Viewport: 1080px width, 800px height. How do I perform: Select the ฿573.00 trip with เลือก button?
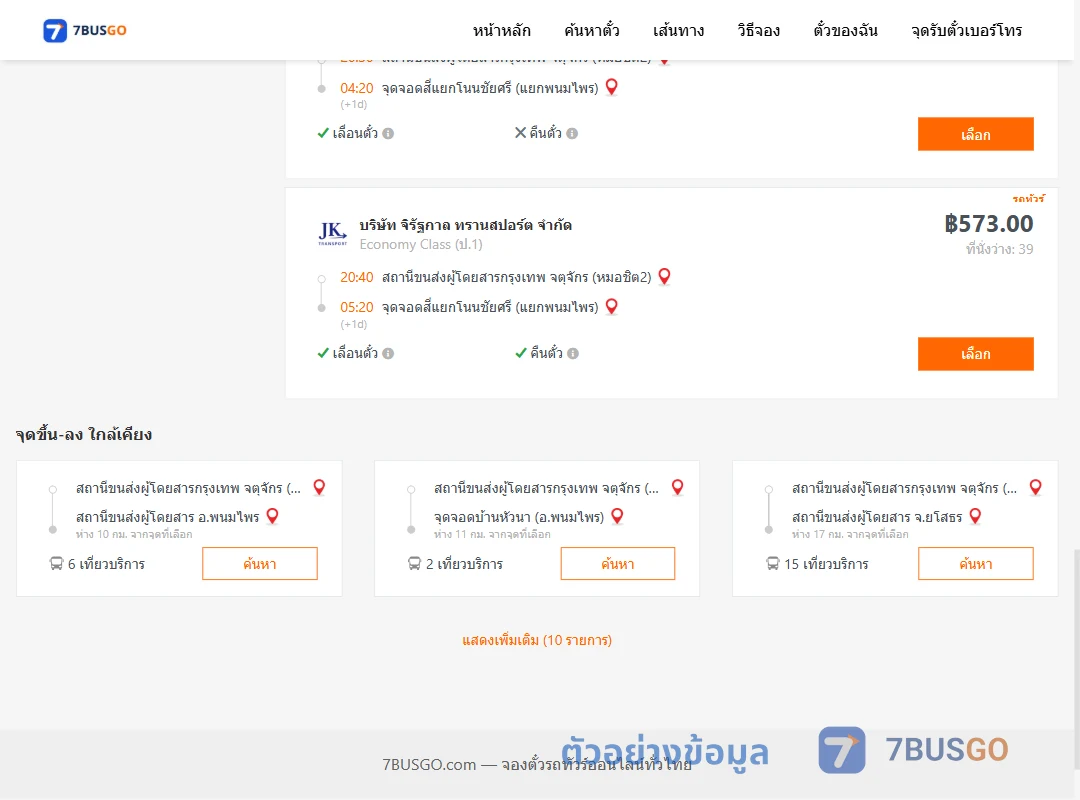tap(975, 353)
